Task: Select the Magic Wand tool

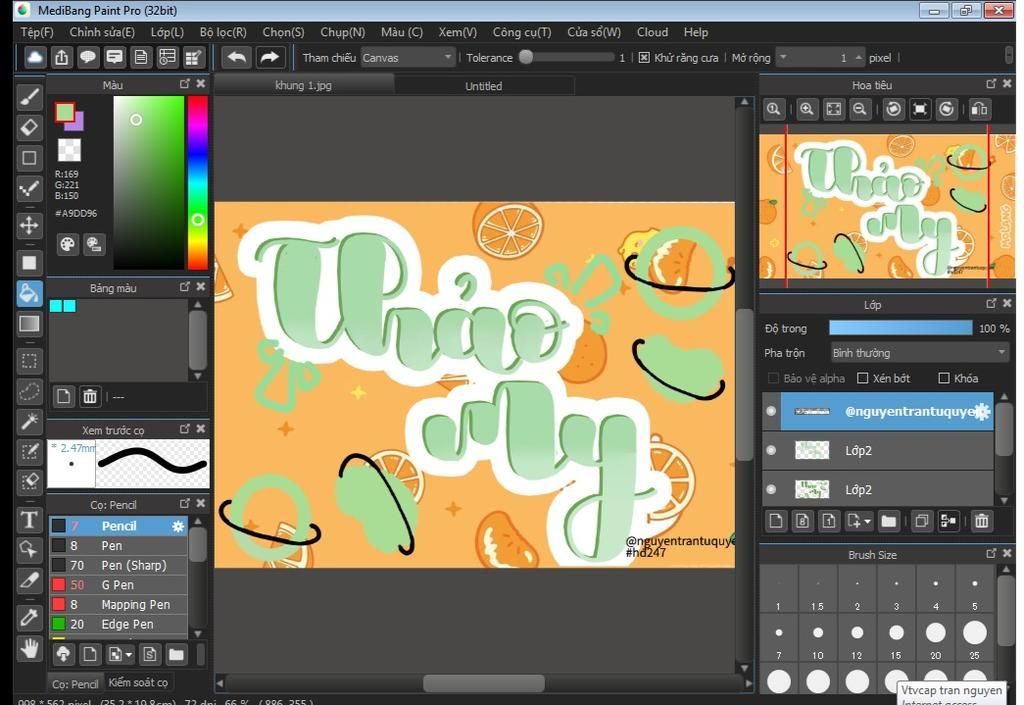Action: [29, 422]
